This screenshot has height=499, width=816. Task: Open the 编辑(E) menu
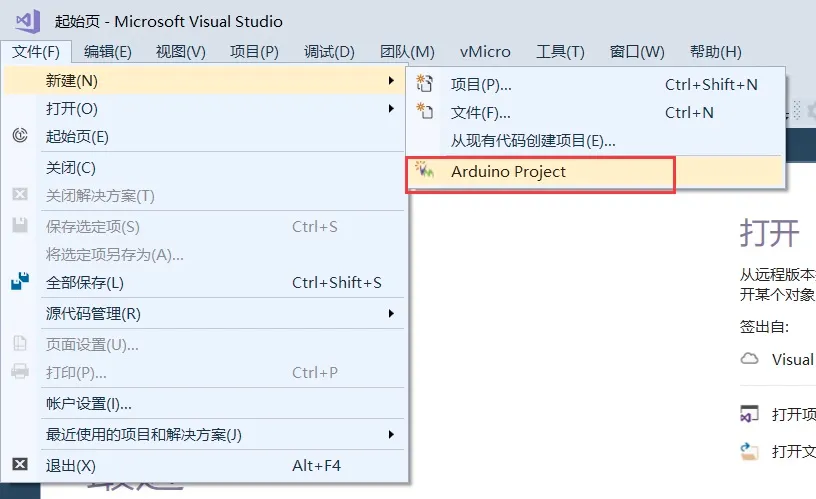click(108, 52)
